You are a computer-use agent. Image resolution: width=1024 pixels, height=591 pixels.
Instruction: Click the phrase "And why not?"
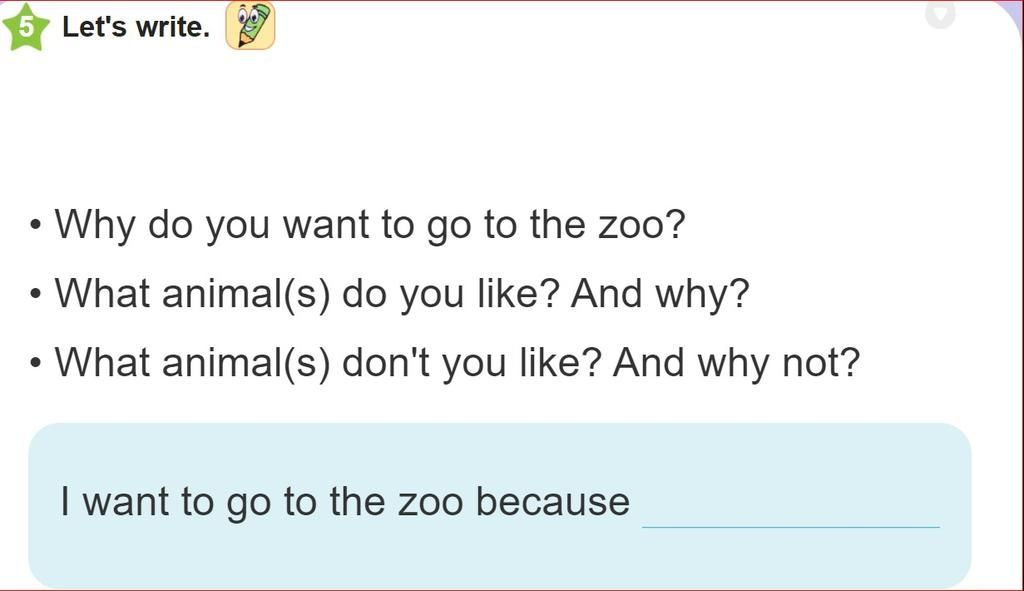coord(736,362)
